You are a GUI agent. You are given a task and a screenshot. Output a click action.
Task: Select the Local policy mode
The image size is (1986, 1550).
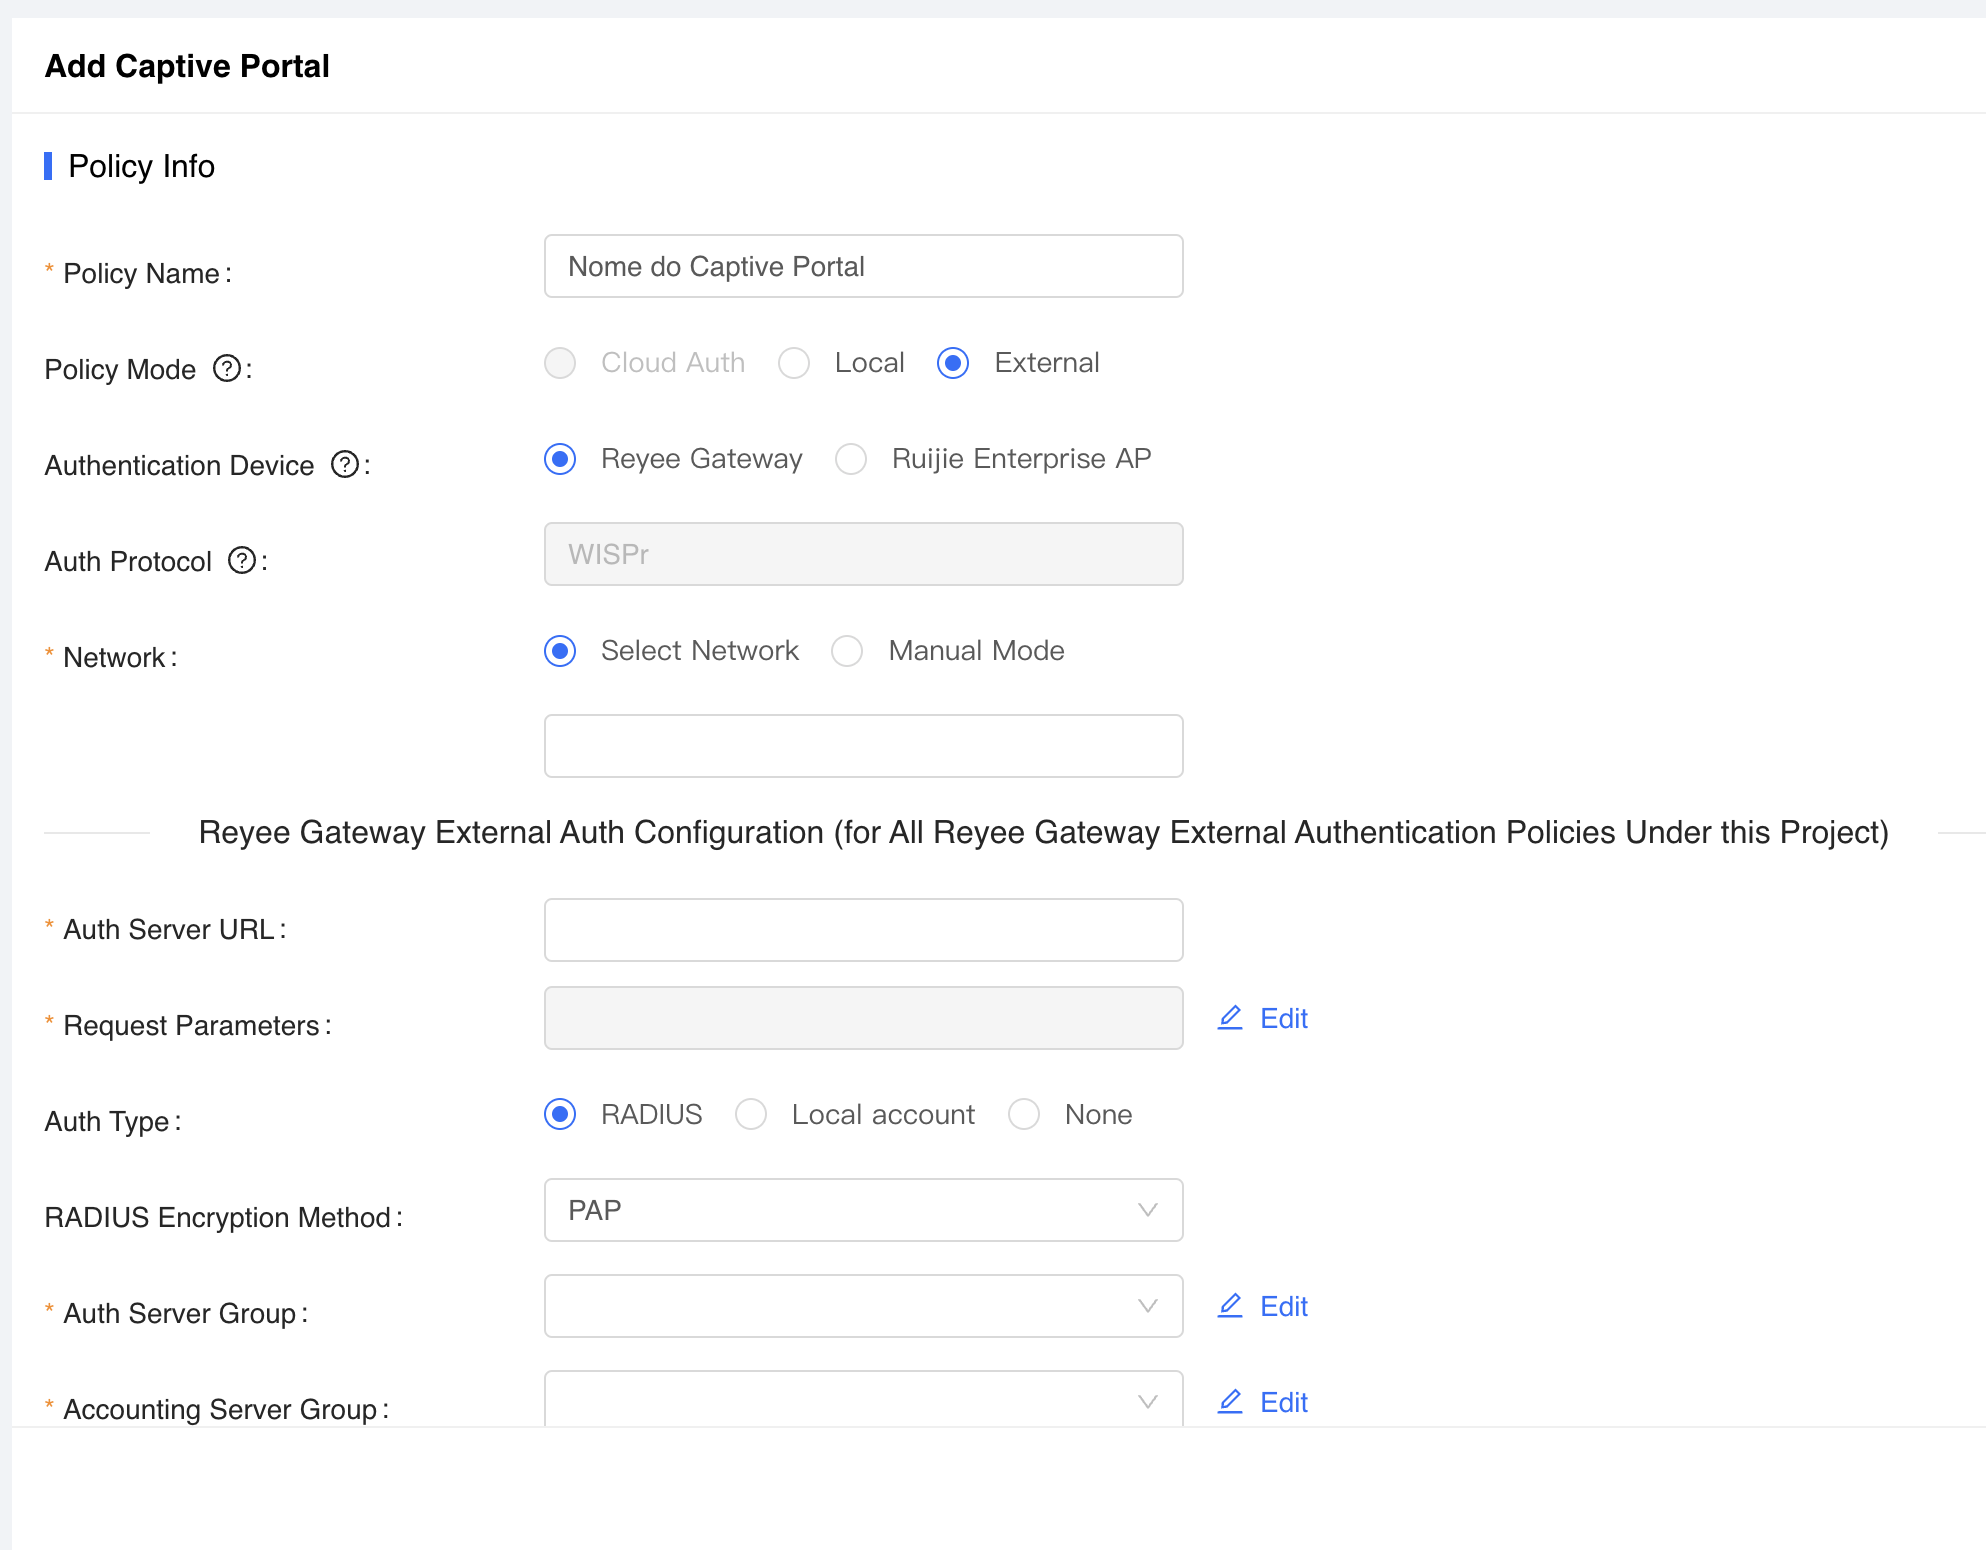pos(795,363)
